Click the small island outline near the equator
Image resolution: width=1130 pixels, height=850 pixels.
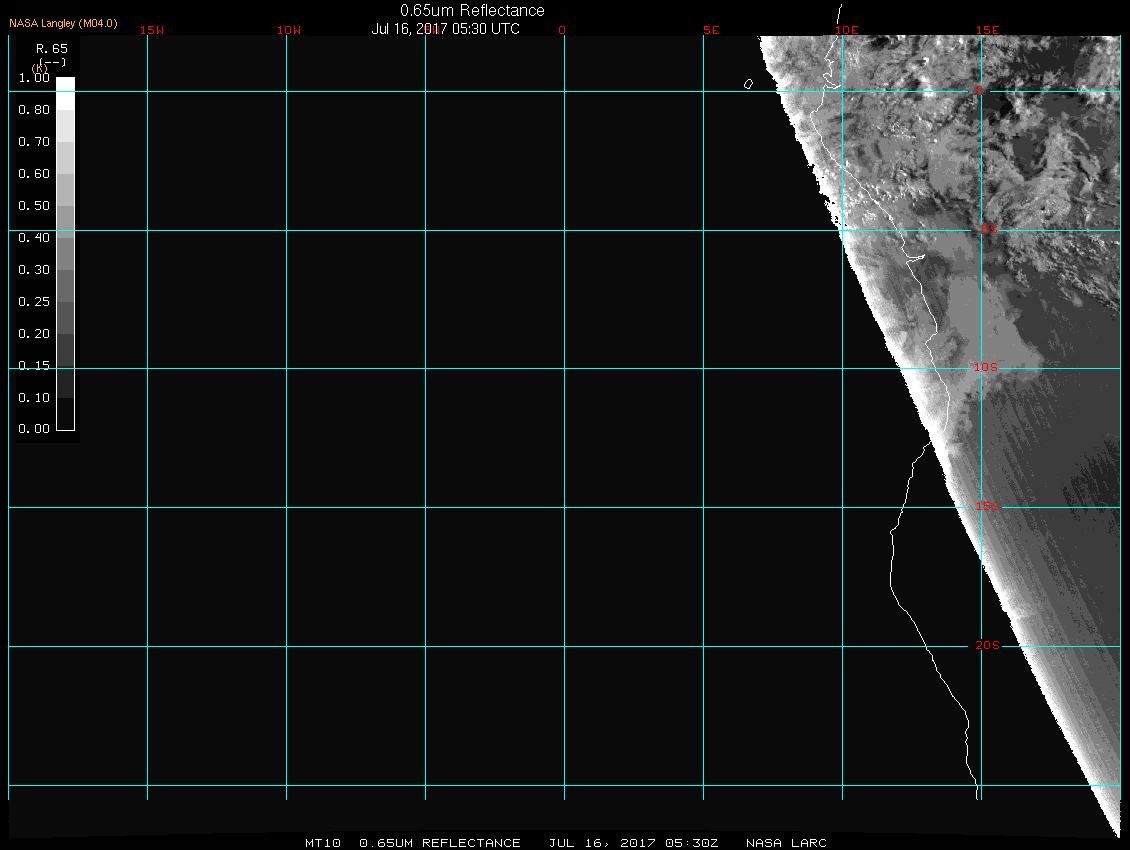(x=748, y=84)
